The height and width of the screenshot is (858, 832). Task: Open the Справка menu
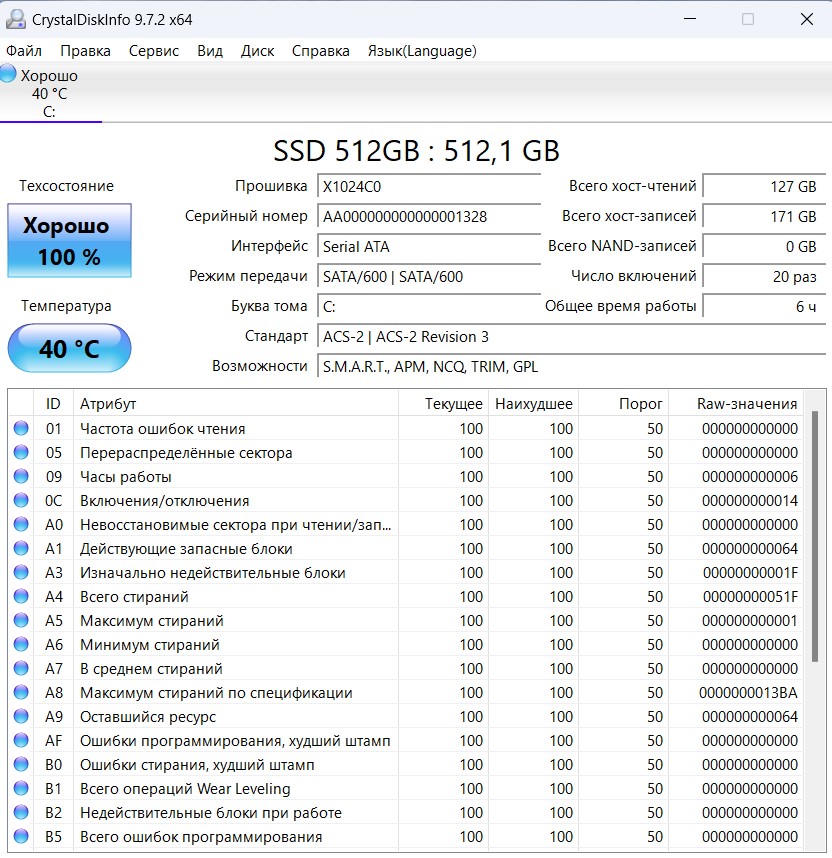(x=320, y=50)
